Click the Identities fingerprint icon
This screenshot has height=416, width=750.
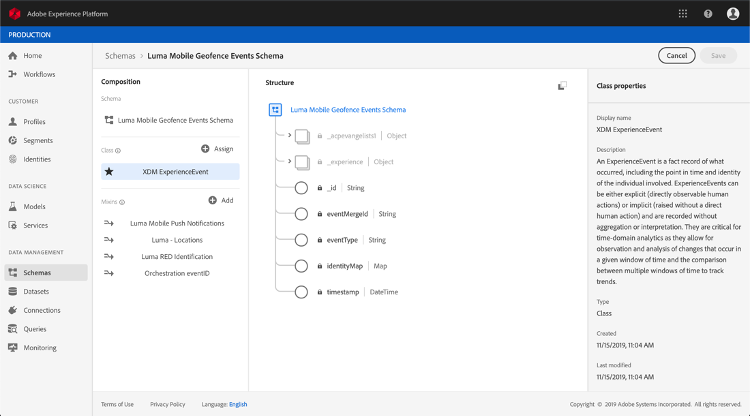pos(13,159)
